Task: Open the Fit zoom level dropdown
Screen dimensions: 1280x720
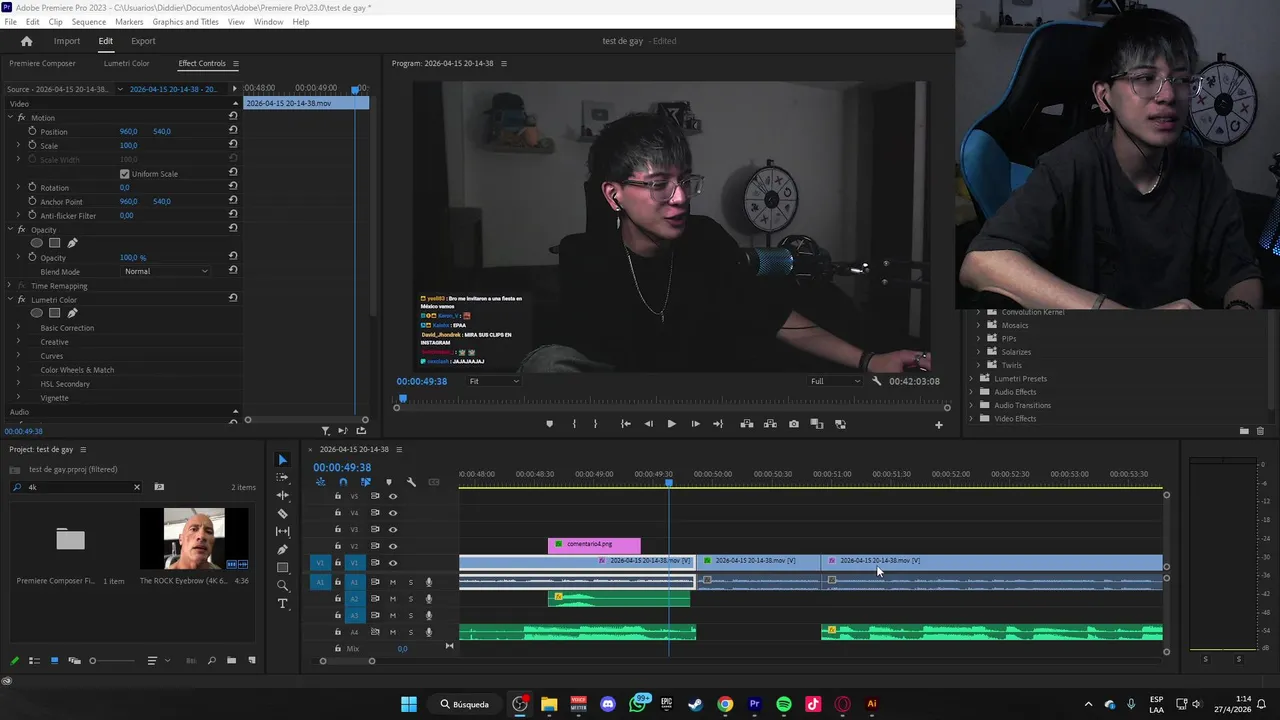Action: click(x=494, y=381)
